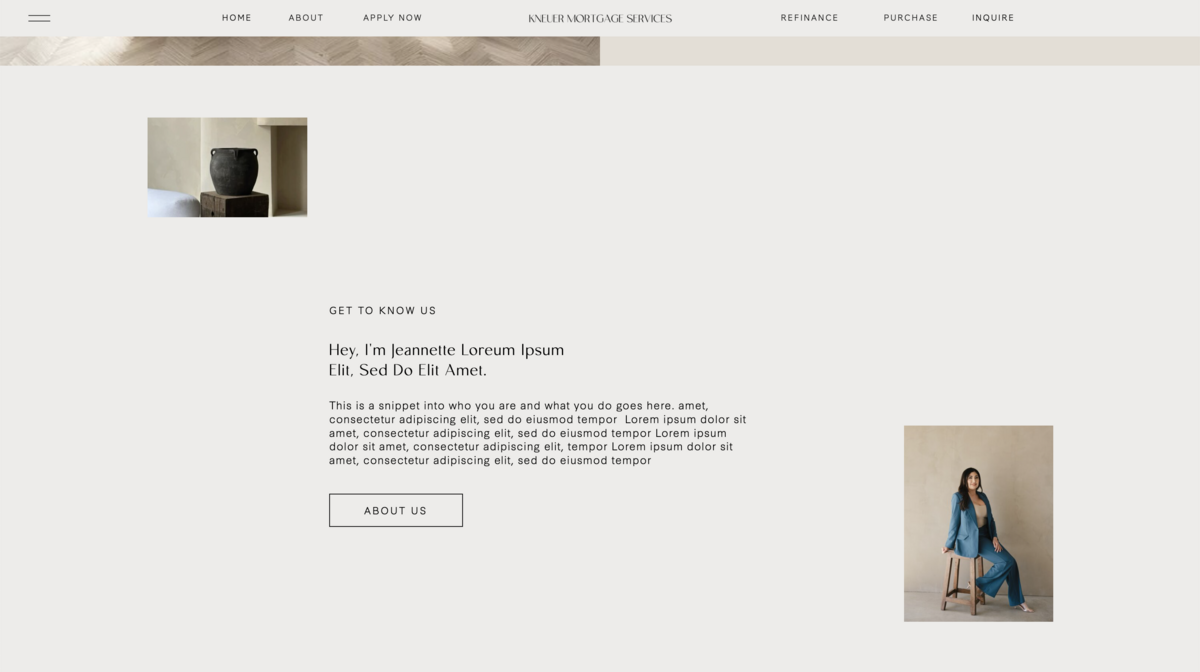The width and height of the screenshot is (1200, 672).
Task: Click the GET TO KNOW US label
Action: point(383,311)
